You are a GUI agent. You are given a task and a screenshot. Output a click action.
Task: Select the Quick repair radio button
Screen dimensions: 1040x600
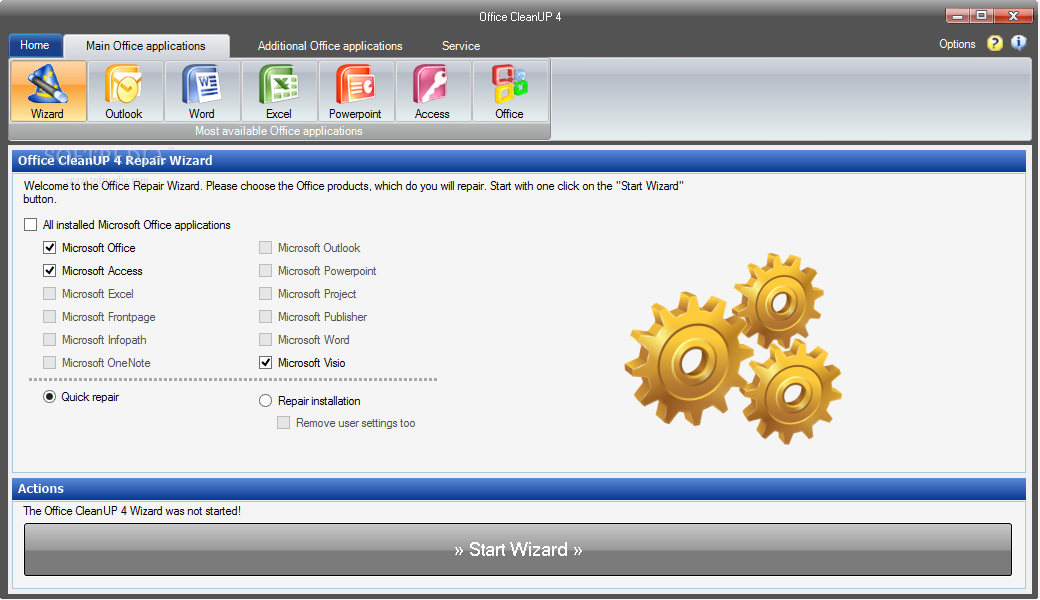[x=50, y=397]
